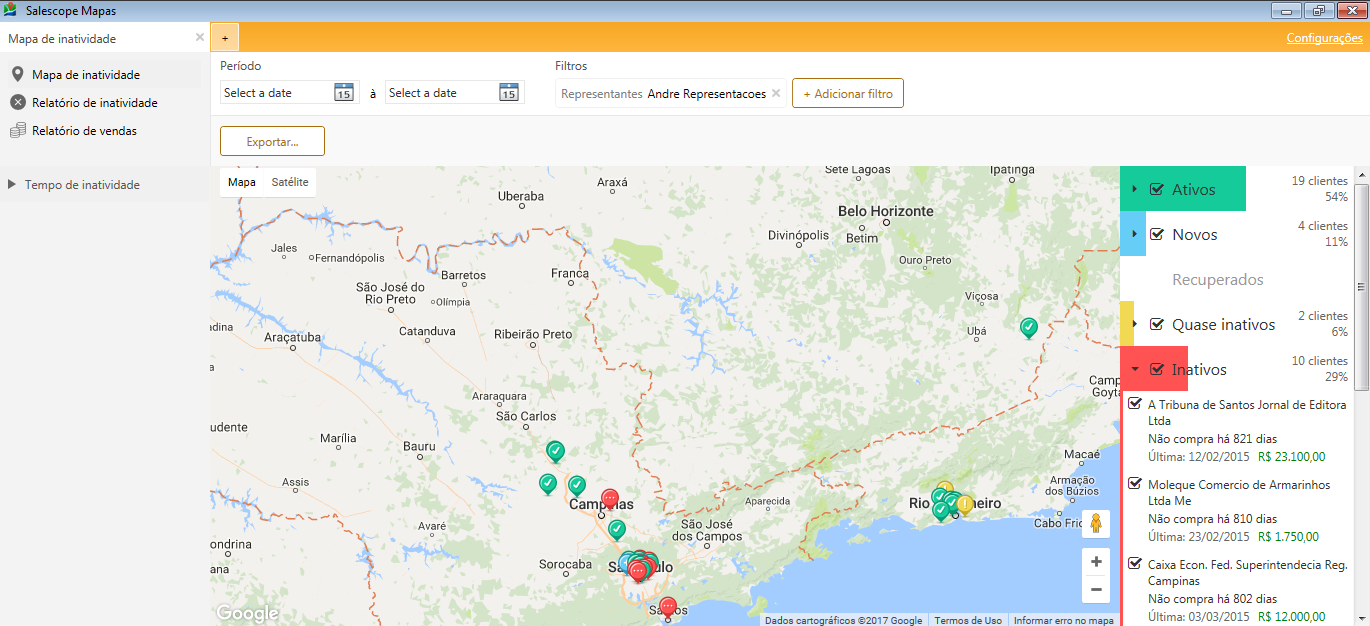Expand the Tempo de inatividade section

12,184
